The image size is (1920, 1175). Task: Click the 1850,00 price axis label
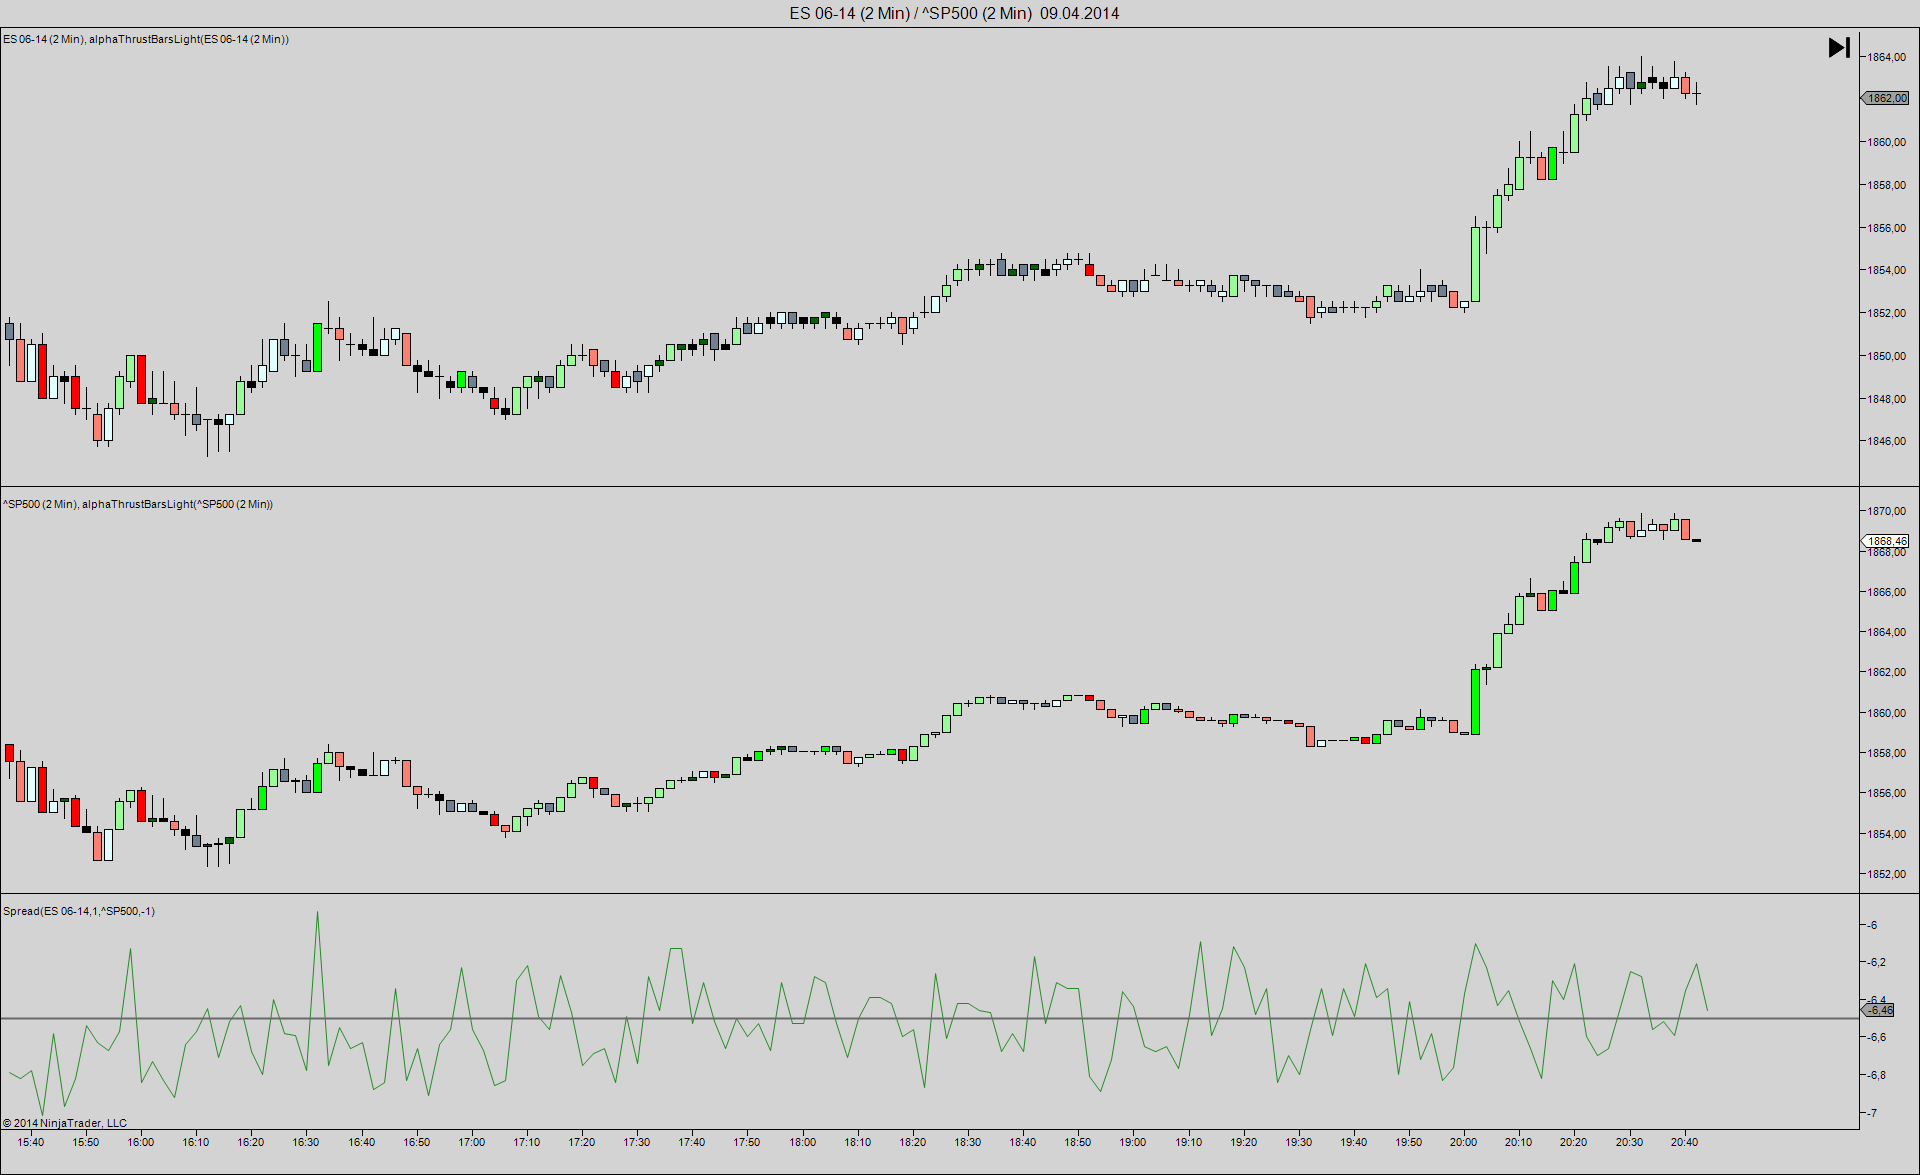tap(1886, 356)
